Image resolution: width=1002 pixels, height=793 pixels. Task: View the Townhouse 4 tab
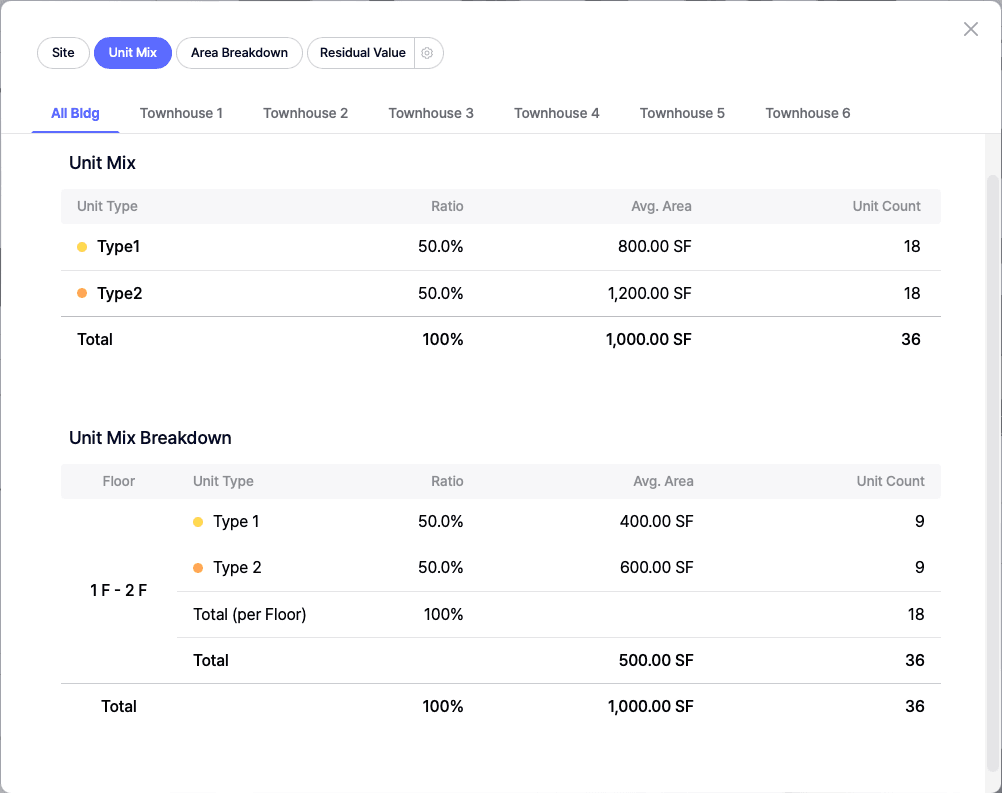pos(556,113)
